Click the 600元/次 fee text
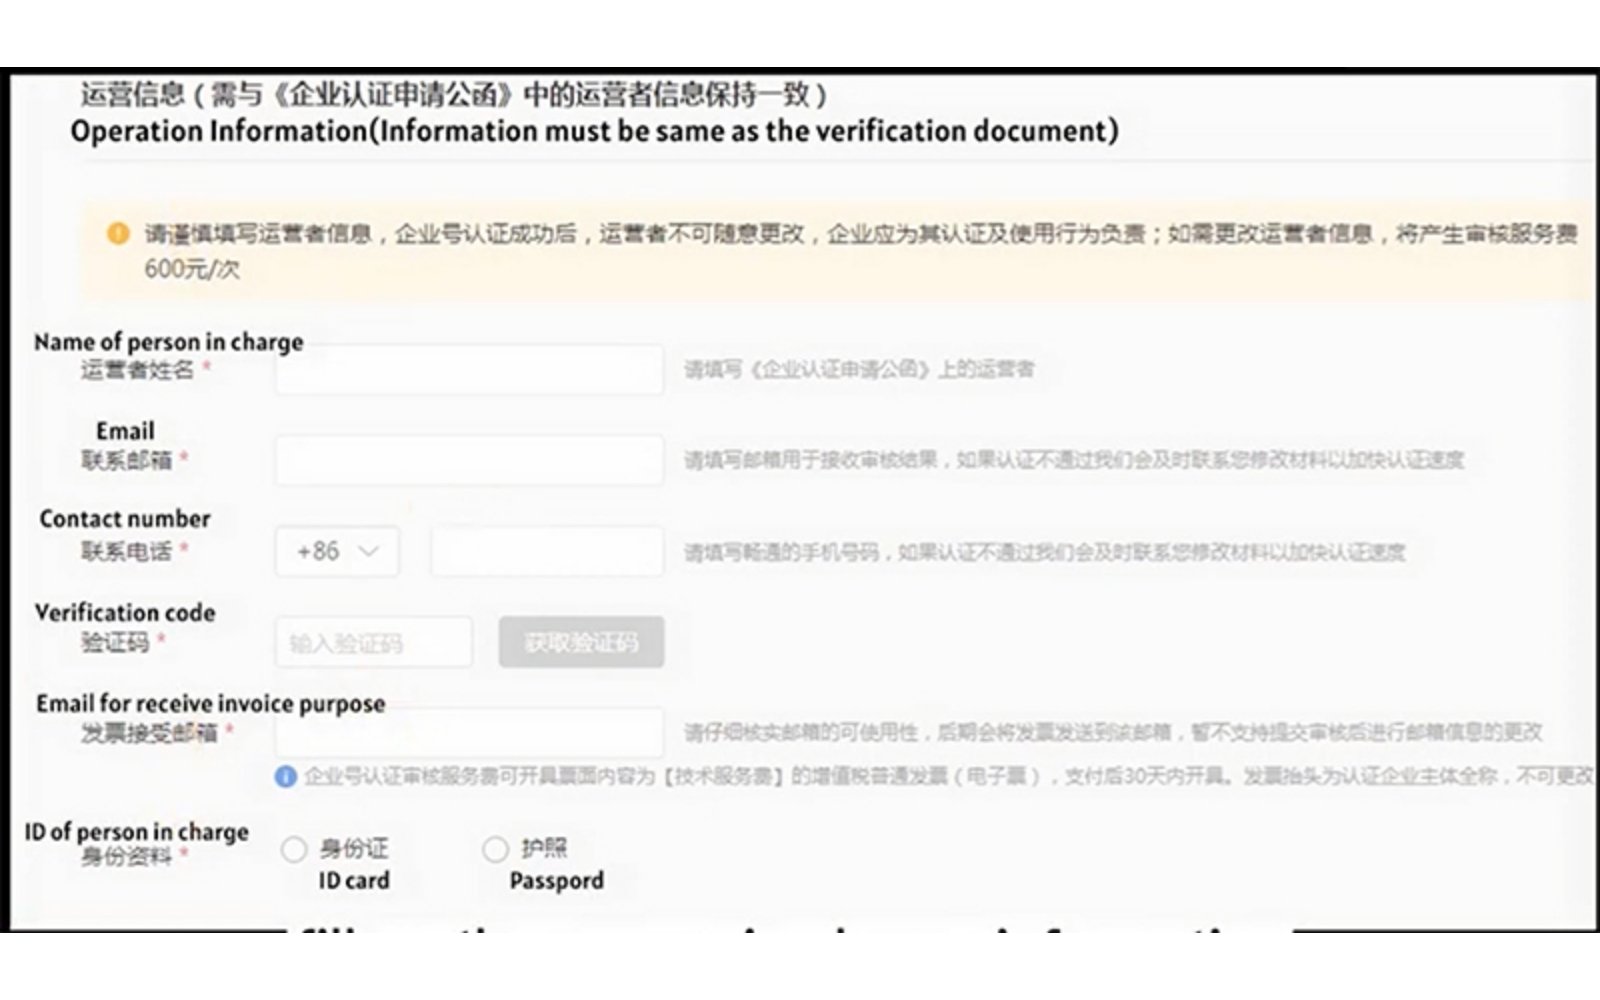 (192, 269)
